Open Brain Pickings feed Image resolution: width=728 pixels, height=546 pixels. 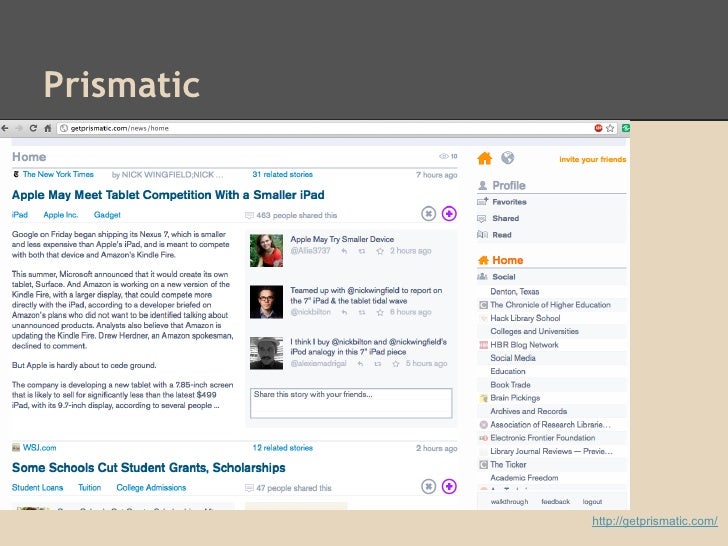tap(515, 398)
